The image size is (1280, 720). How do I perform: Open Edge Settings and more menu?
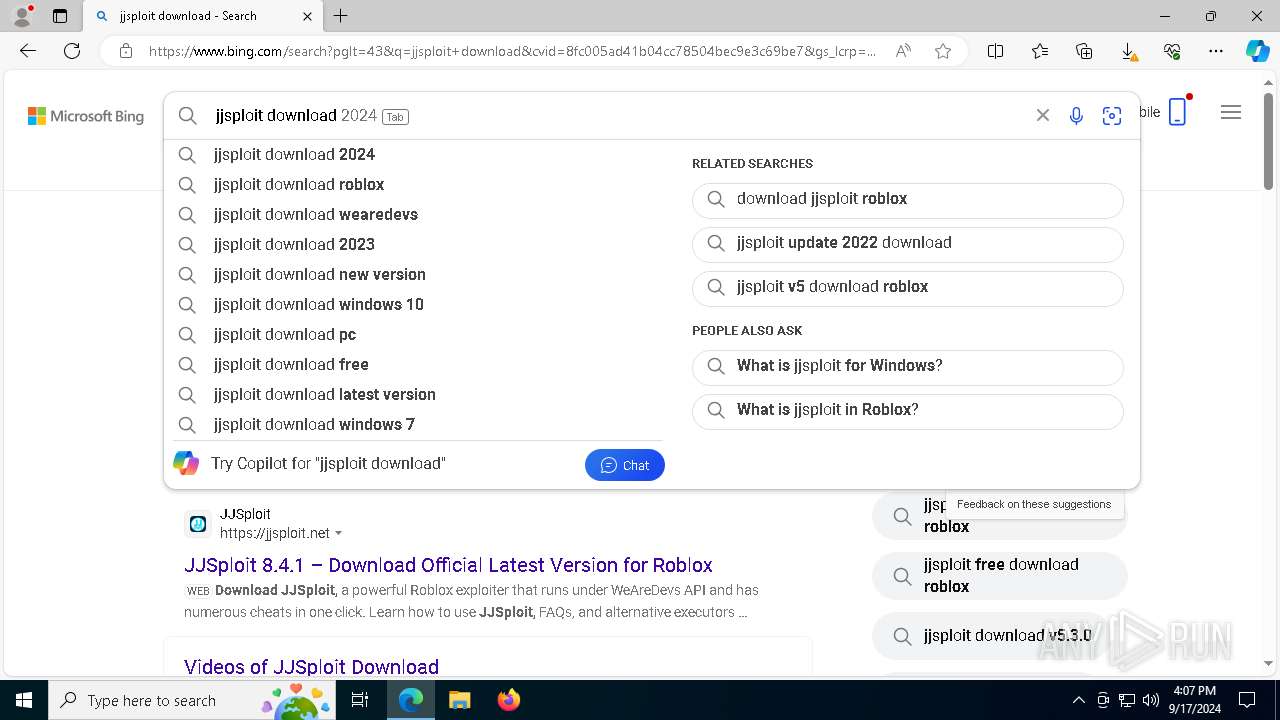[x=1216, y=51]
